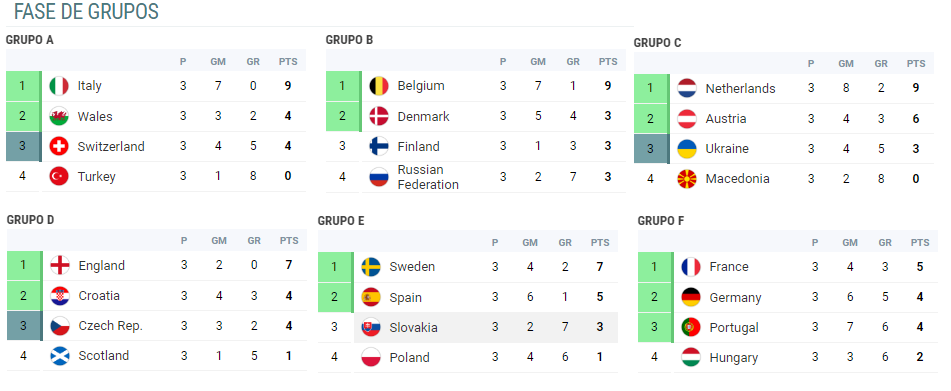Select the Sweden flag icon
The image size is (951, 391).
(371, 267)
